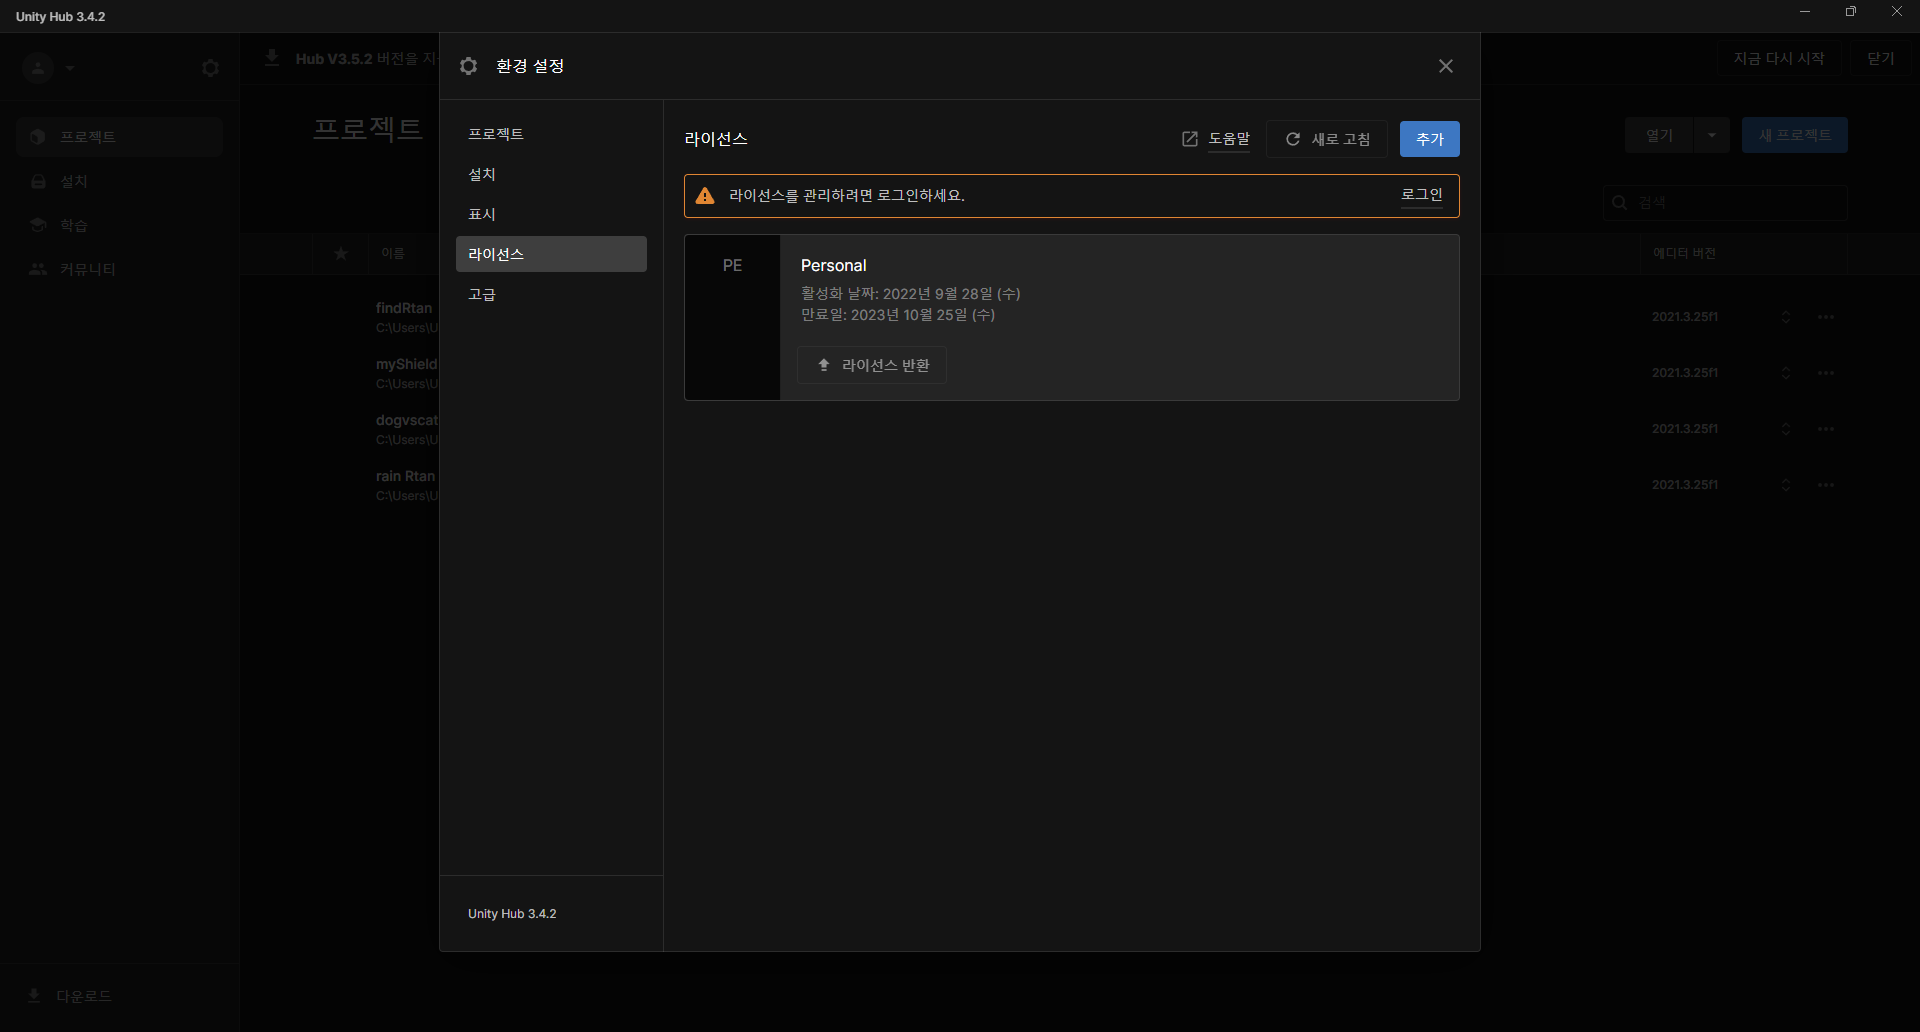Open the 설치 tab in preferences

551,174
